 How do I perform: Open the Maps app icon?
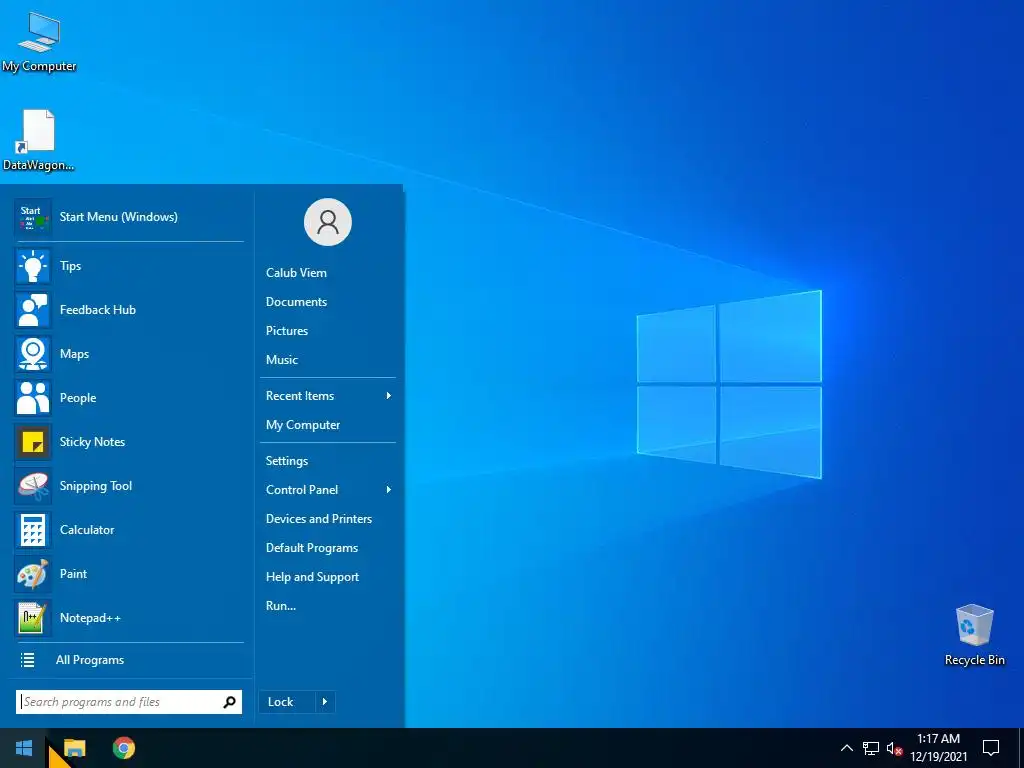coord(33,354)
